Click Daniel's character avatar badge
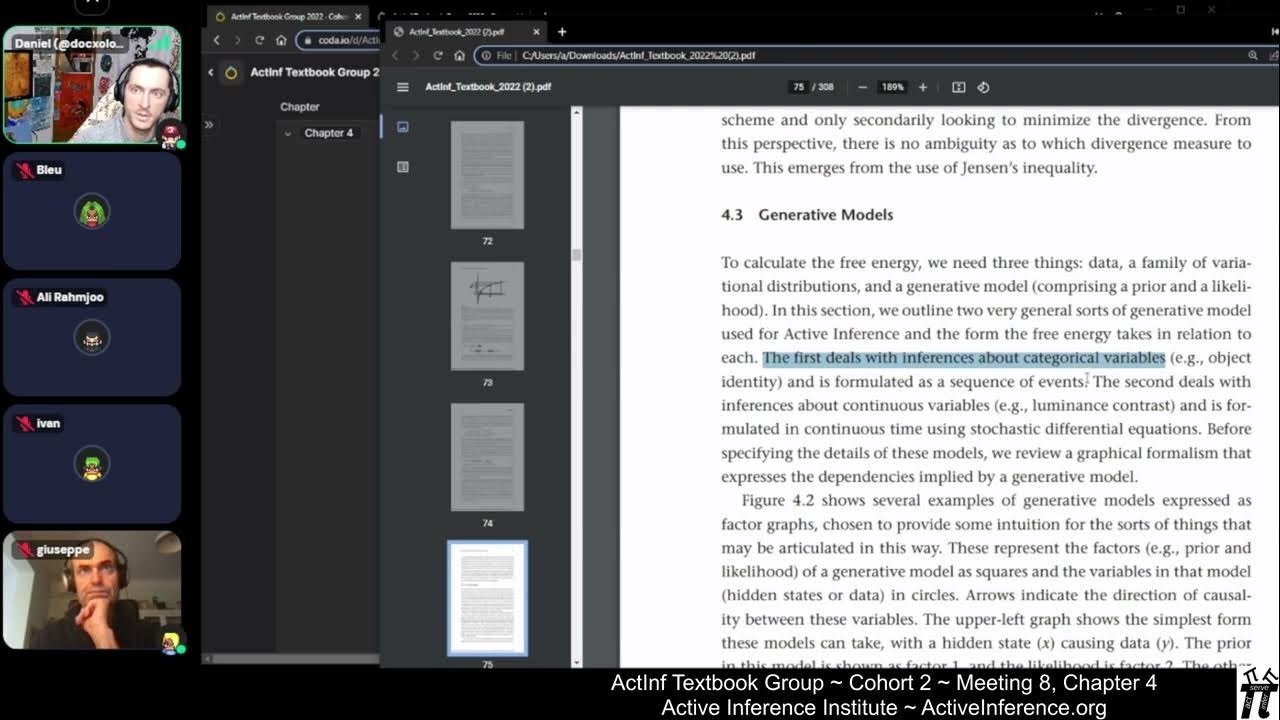Viewport: 1280px width, 720px height. (x=171, y=134)
